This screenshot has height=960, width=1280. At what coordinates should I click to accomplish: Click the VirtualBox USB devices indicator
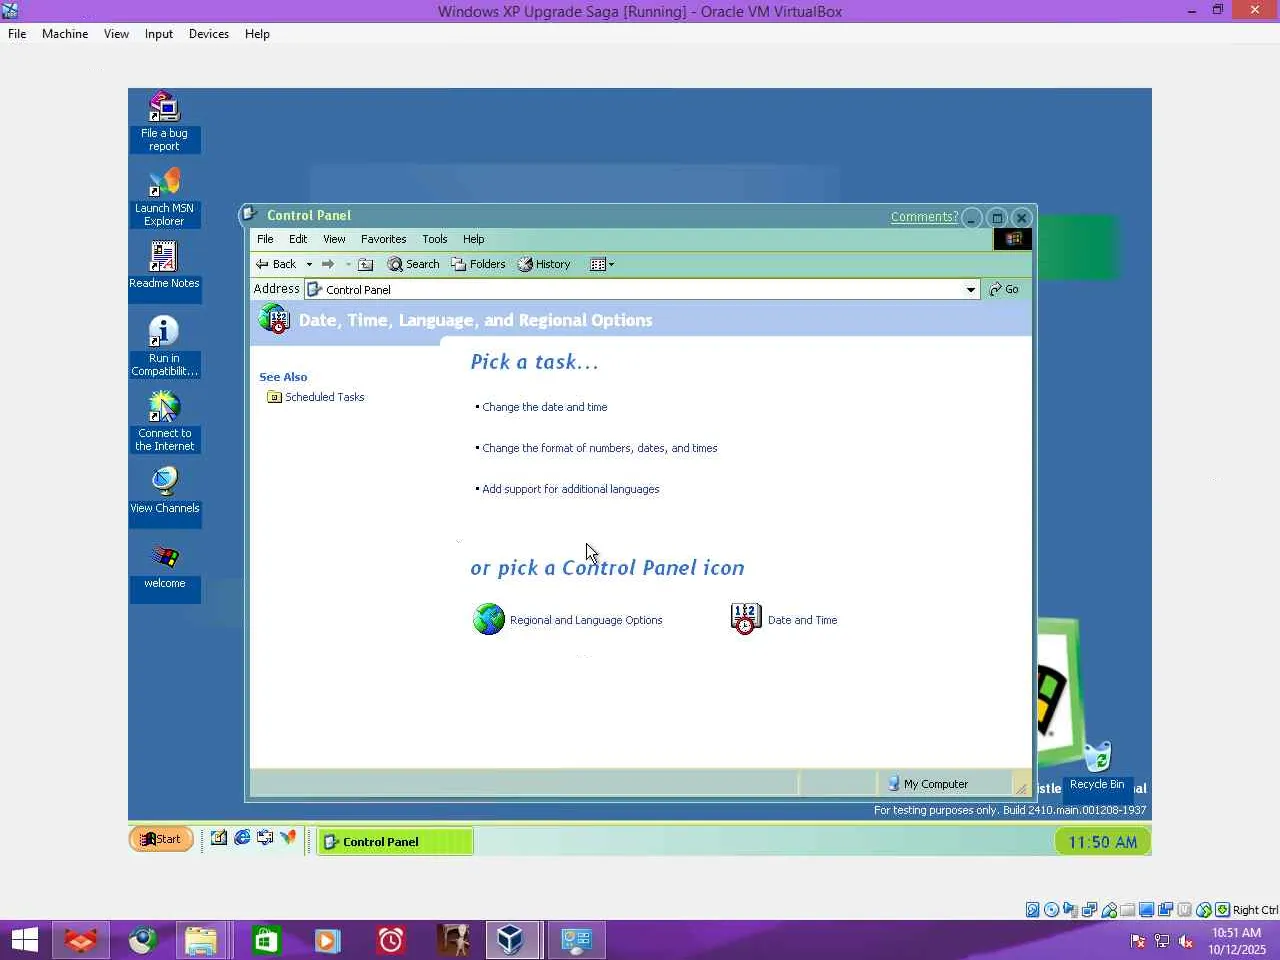[x=1109, y=910]
